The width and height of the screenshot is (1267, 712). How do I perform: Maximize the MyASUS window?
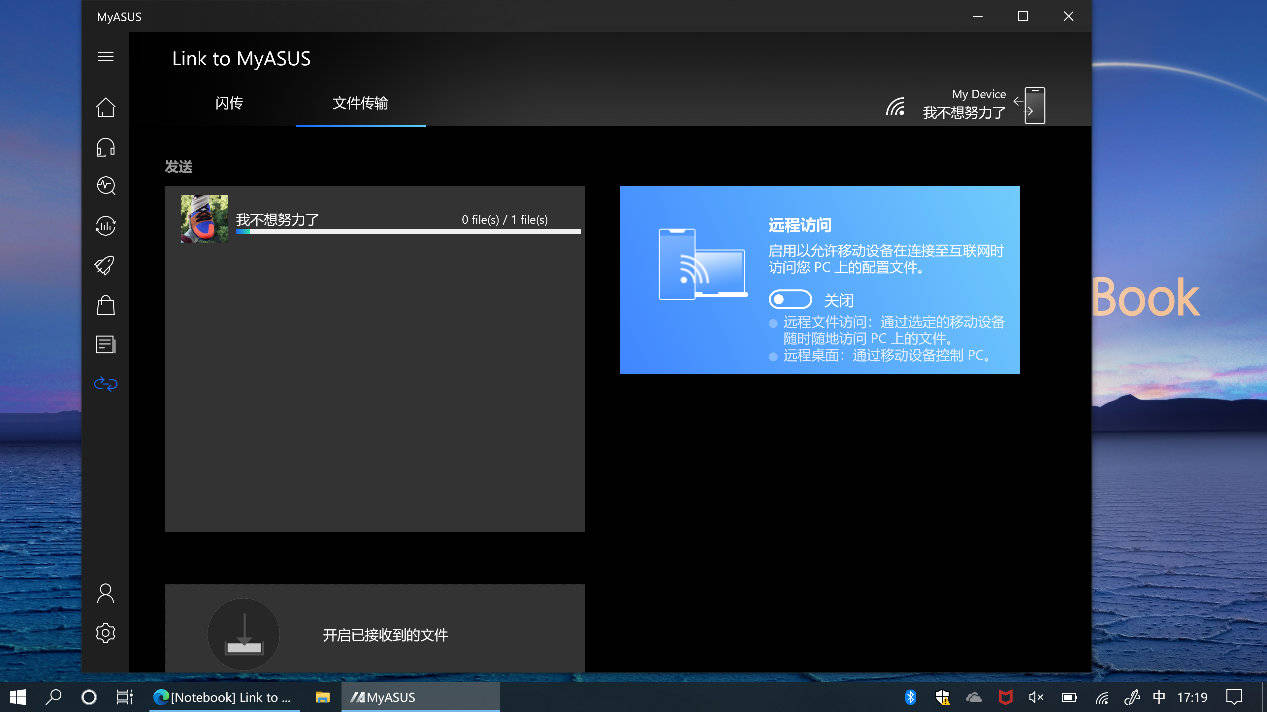coord(1023,16)
